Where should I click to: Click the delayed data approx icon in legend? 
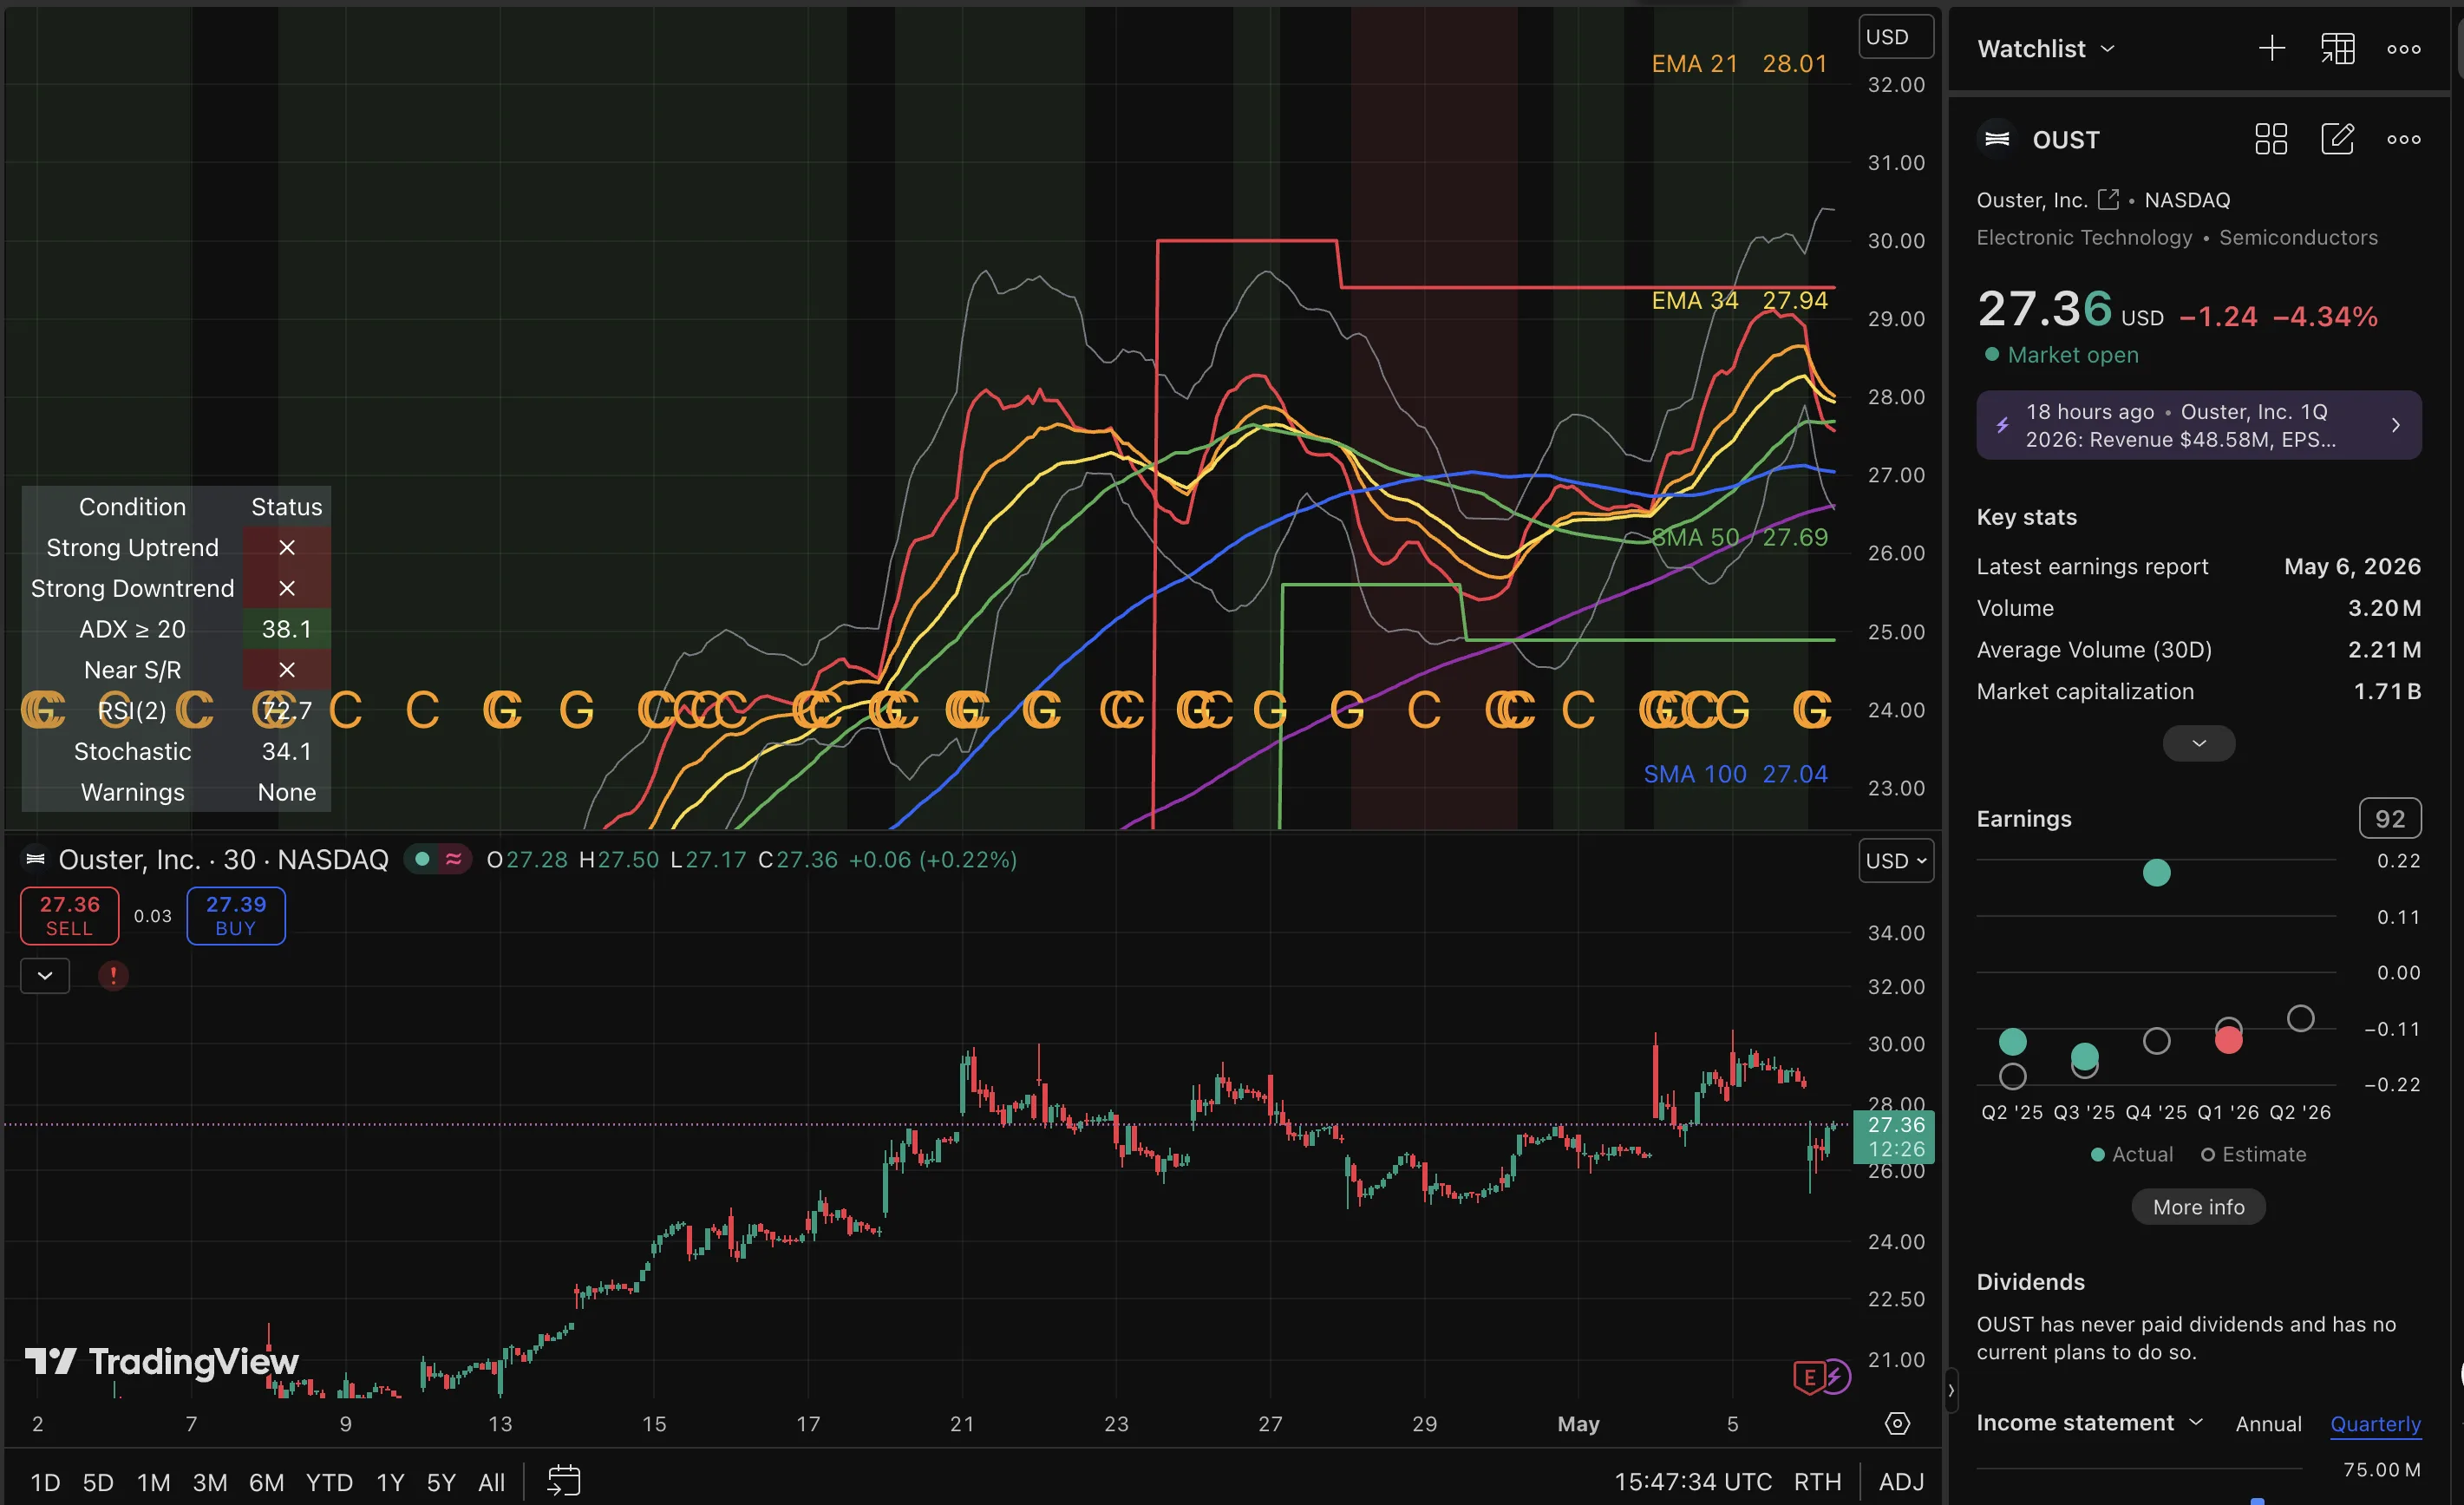click(454, 859)
